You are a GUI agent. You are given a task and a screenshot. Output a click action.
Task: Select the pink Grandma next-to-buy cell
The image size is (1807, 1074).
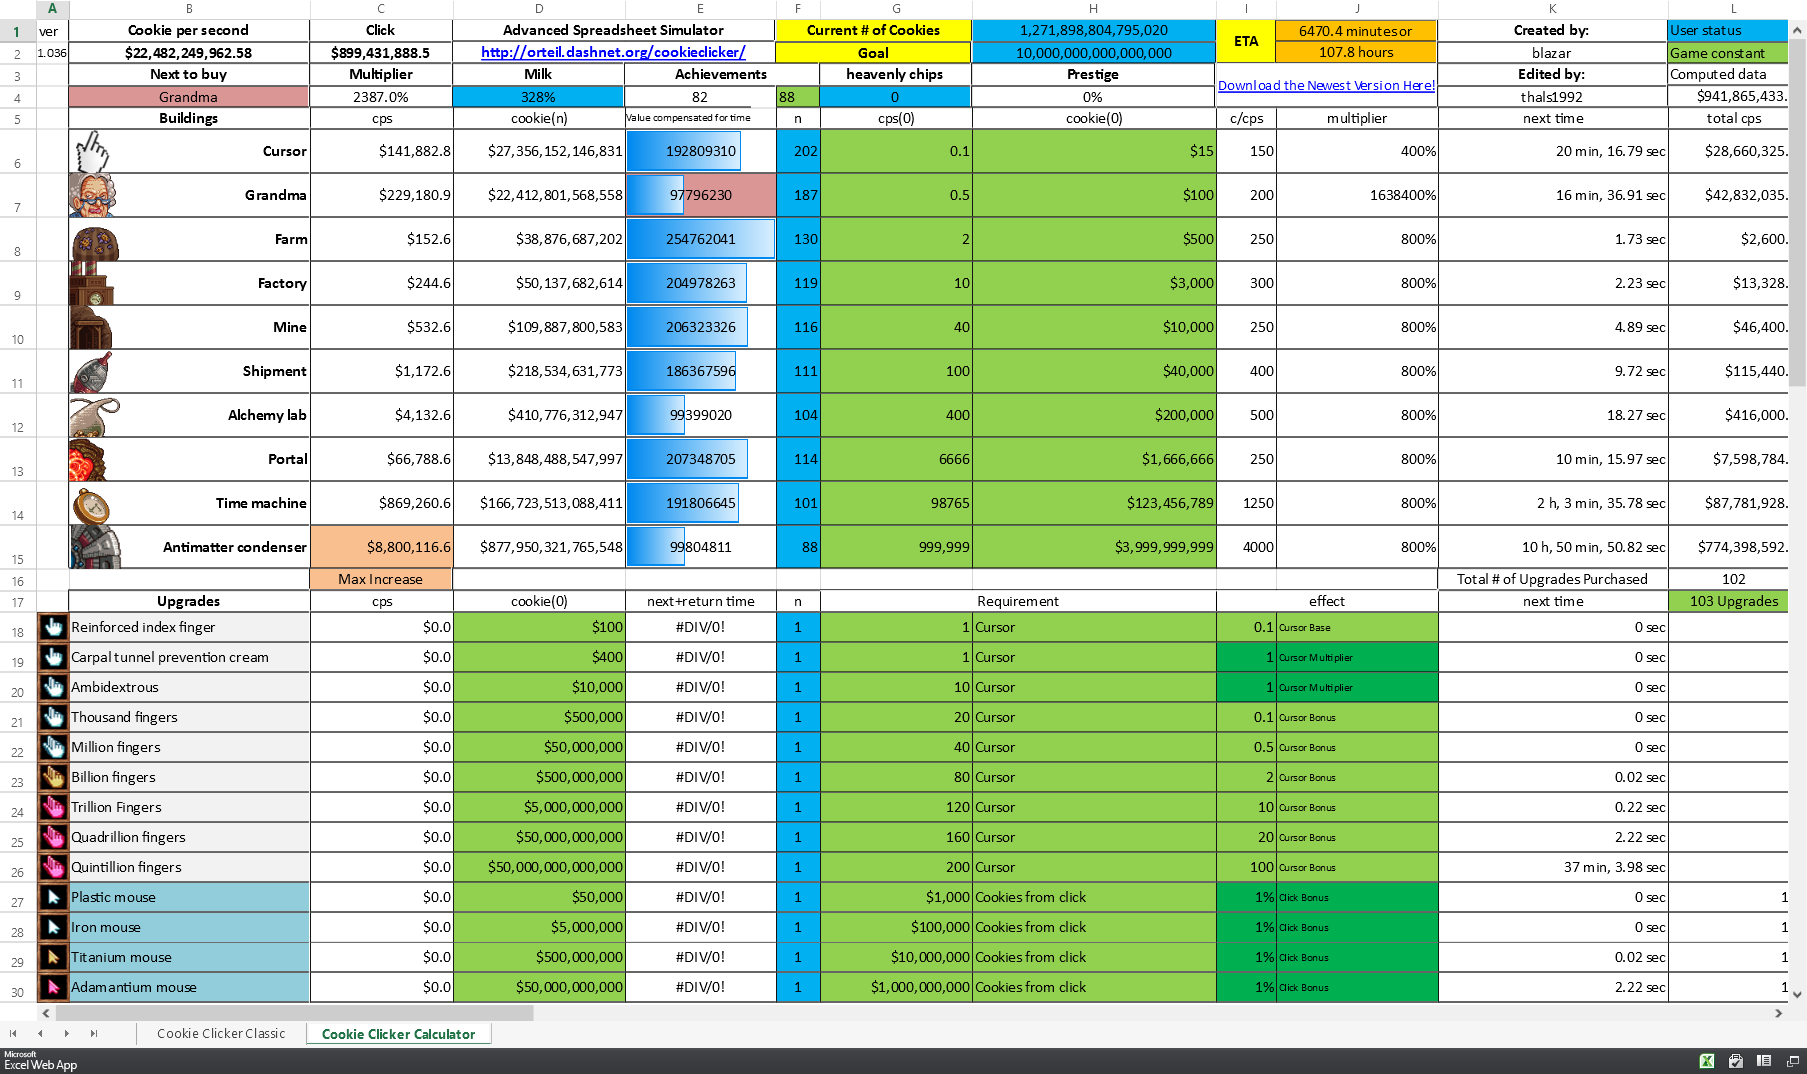point(189,97)
